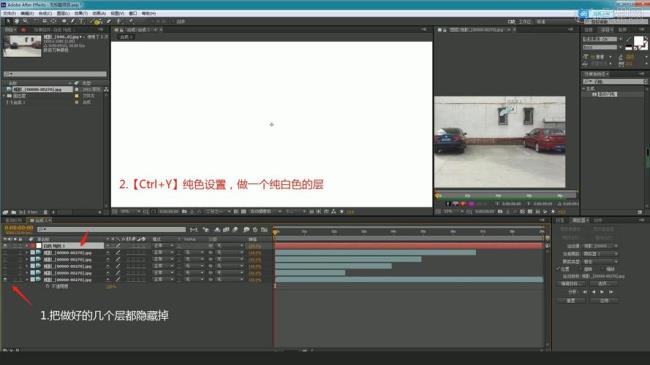Analyze one frame backward in Tracker
Viewport: 650px width, 365px height.
[585, 292]
